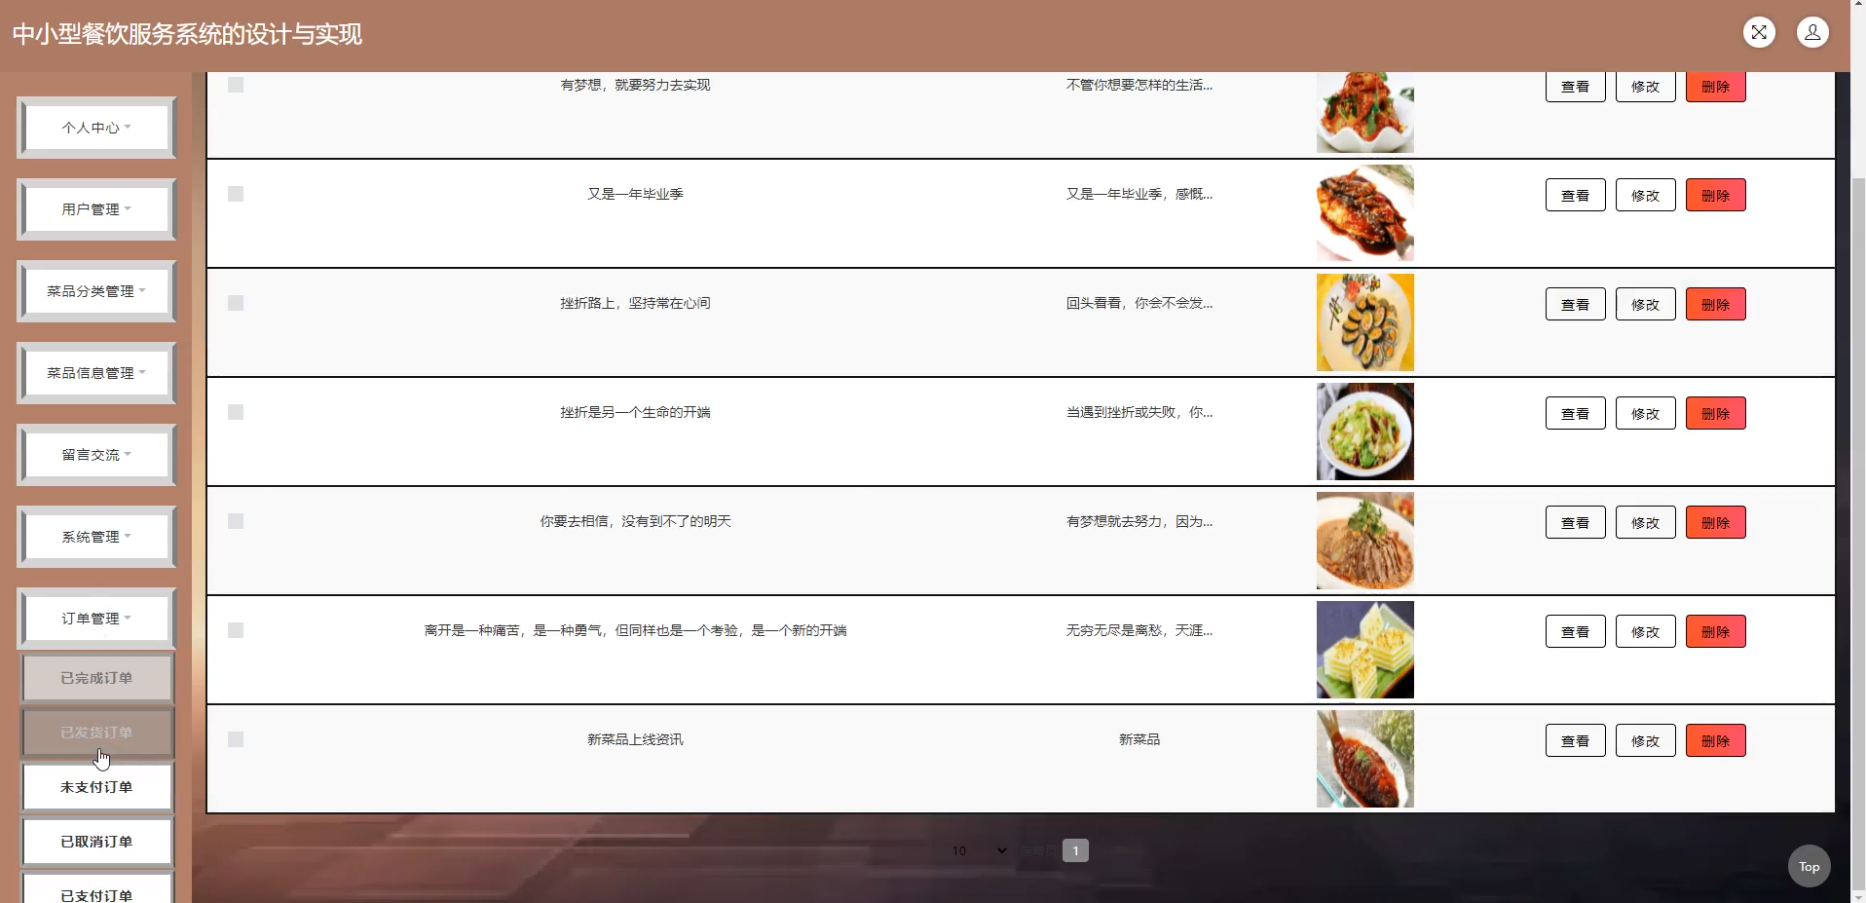
Task: Open dish image in 又是一年毕业季 row
Action: coord(1365,213)
